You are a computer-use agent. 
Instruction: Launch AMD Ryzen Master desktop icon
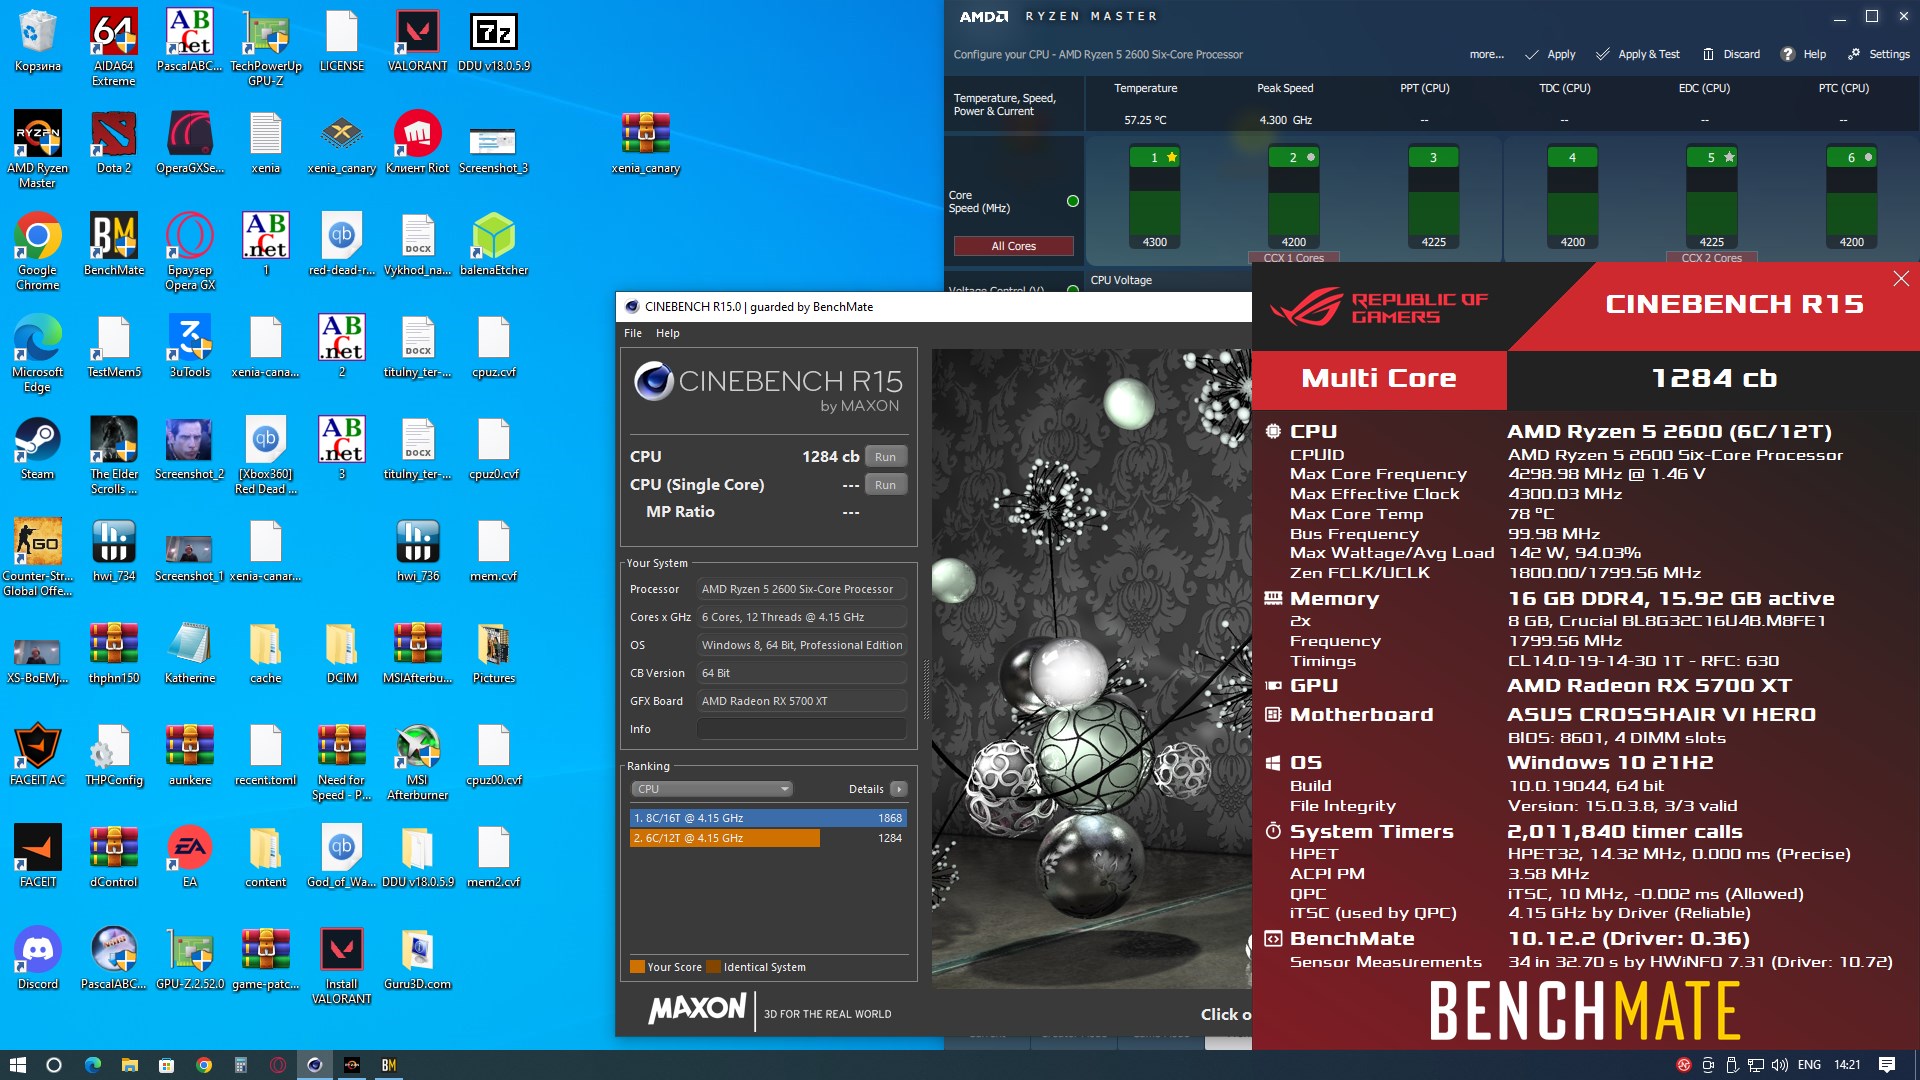[38, 148]
